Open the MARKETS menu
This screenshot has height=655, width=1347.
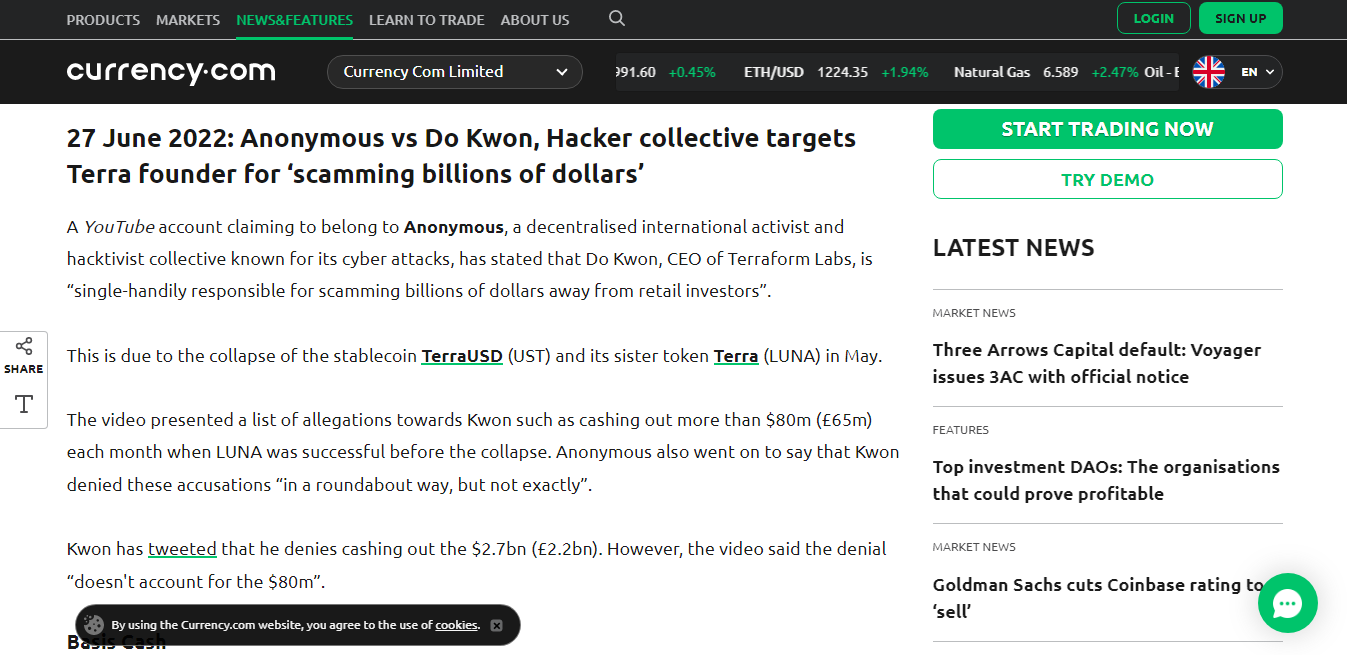pyautogui.click(x=188, y=19)
